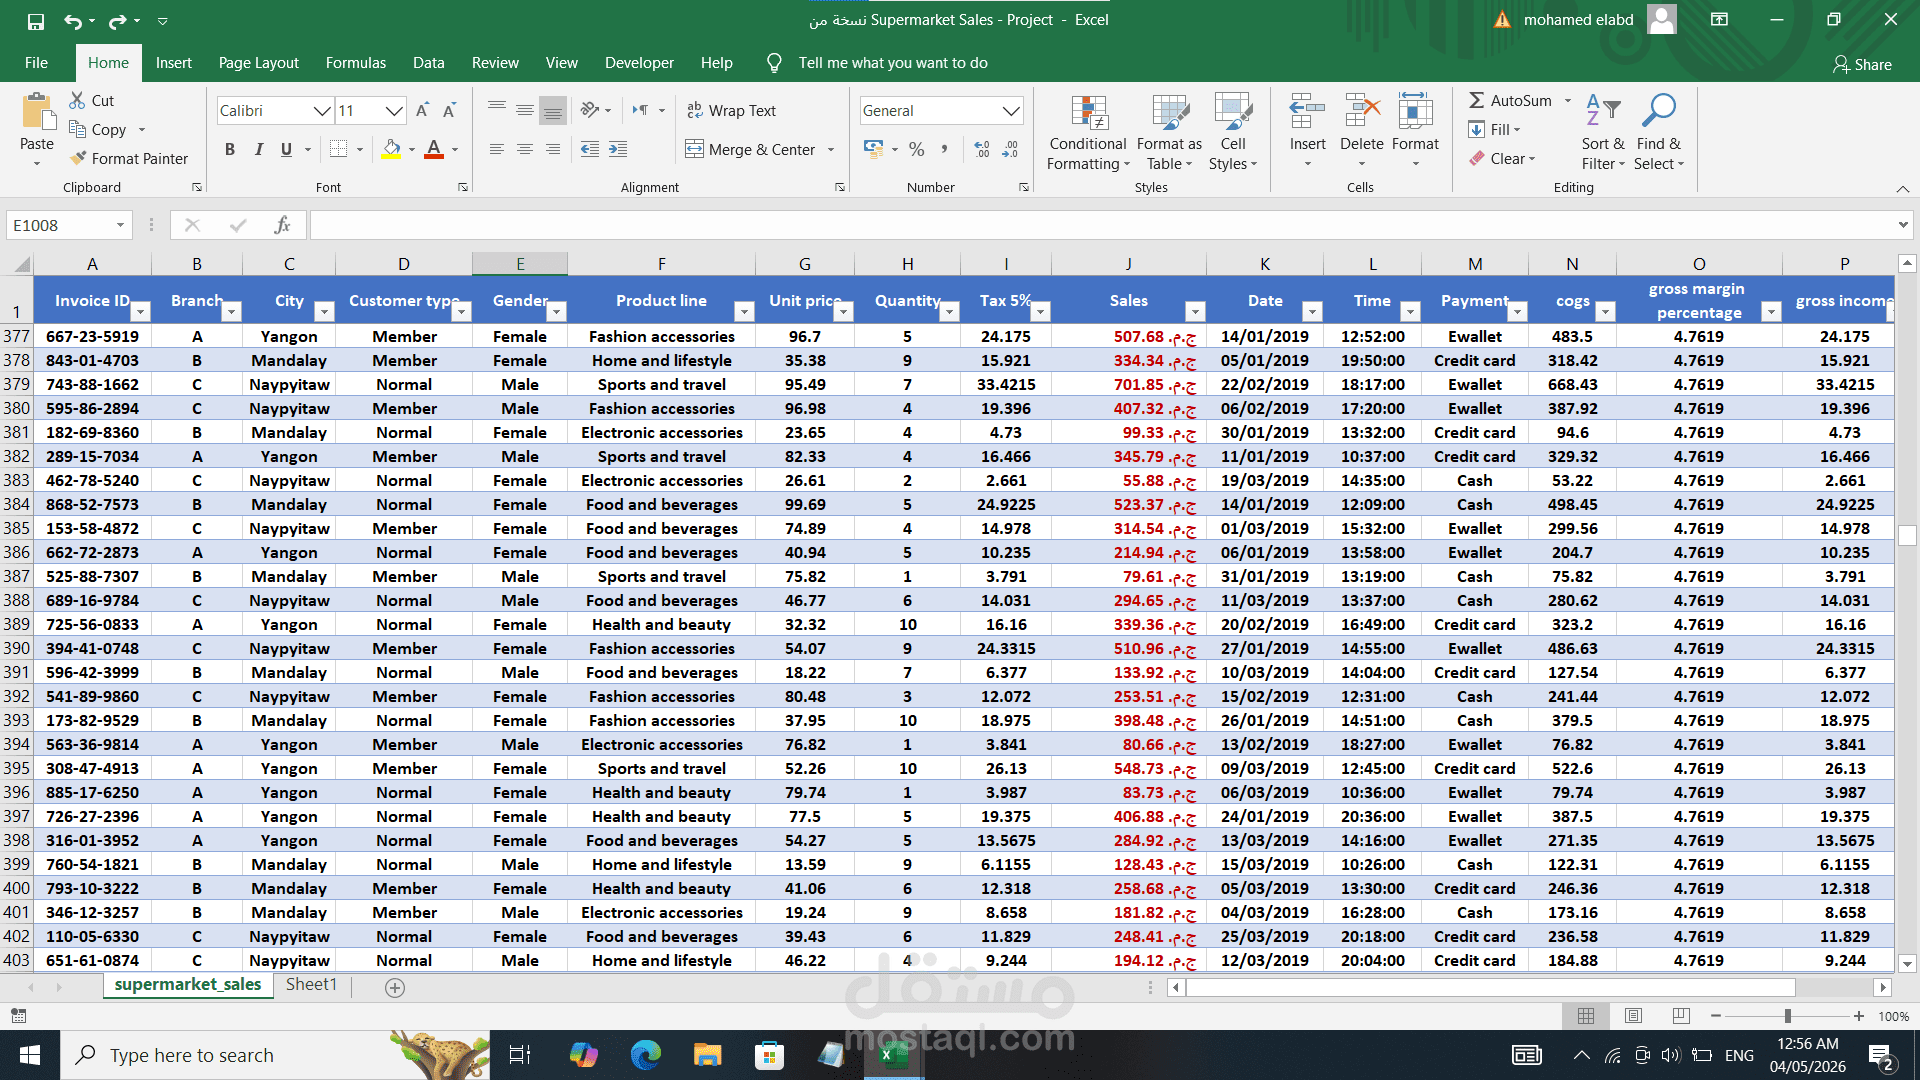Click Align Left icon
The height and width of the screenshot is (1080, 1920).
pos(496,149)
